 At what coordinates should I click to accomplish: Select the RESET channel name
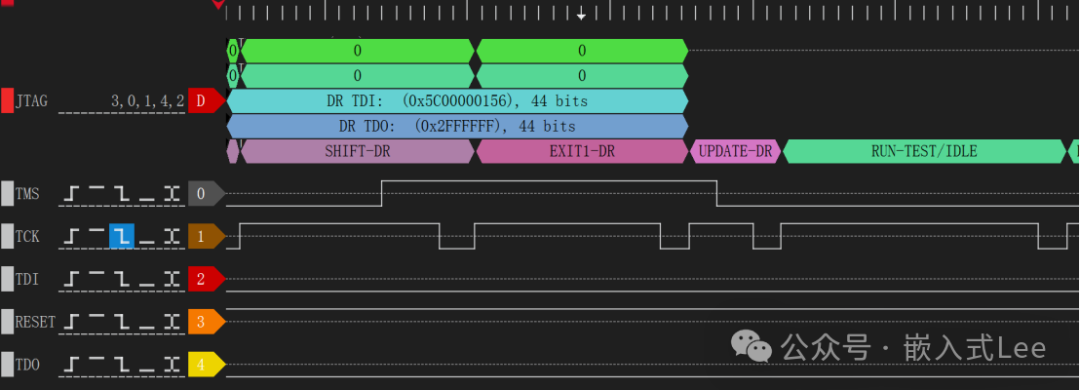(x=35, y=322)
